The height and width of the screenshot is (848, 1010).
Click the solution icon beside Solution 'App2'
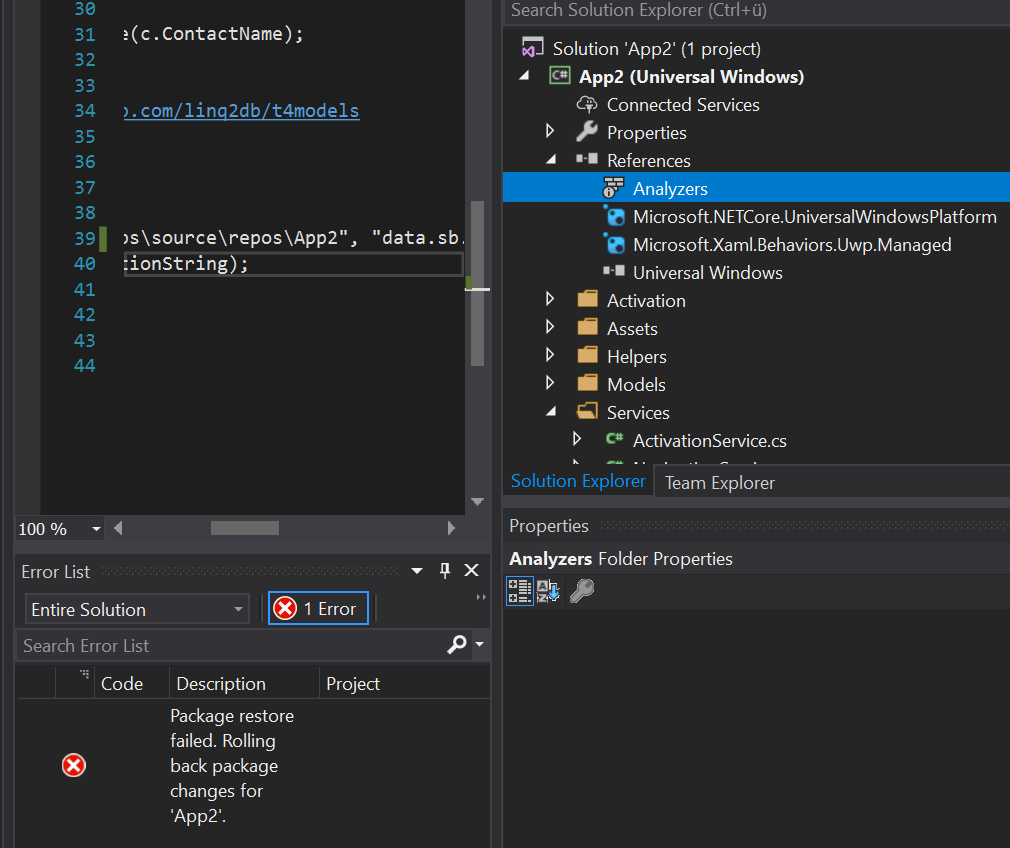point(530,48)
